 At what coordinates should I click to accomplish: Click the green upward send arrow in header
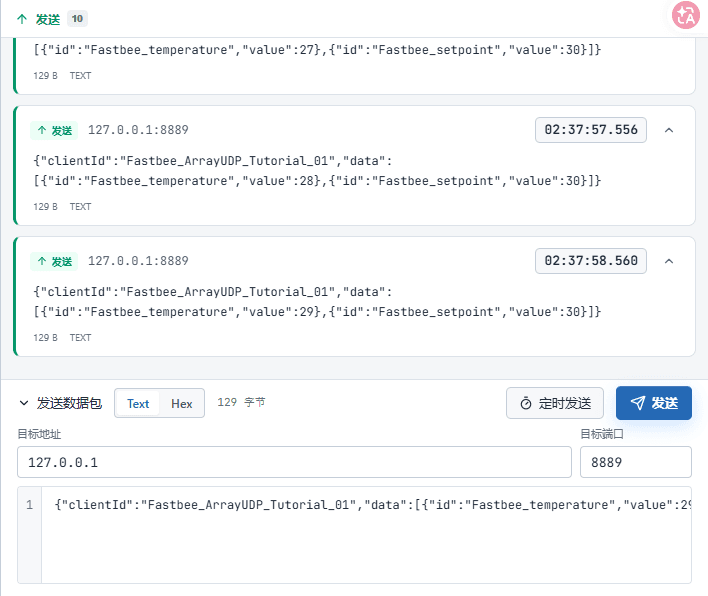[x=22, y=19]
